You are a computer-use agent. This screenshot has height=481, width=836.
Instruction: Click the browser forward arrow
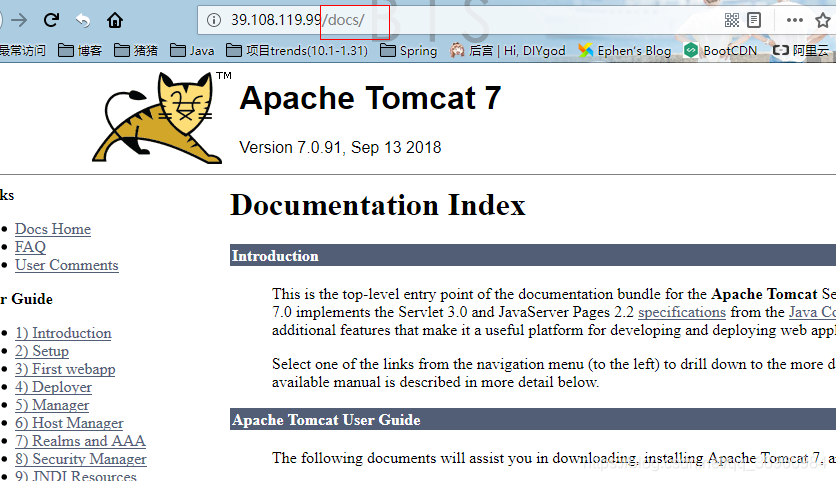coord(19,20)
